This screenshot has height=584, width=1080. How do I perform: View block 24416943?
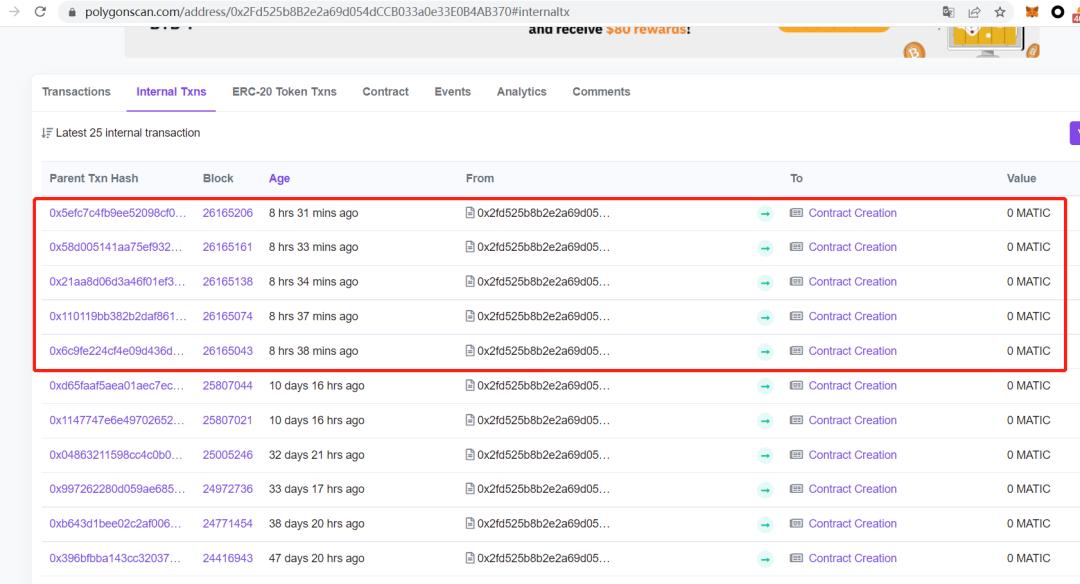227,558
